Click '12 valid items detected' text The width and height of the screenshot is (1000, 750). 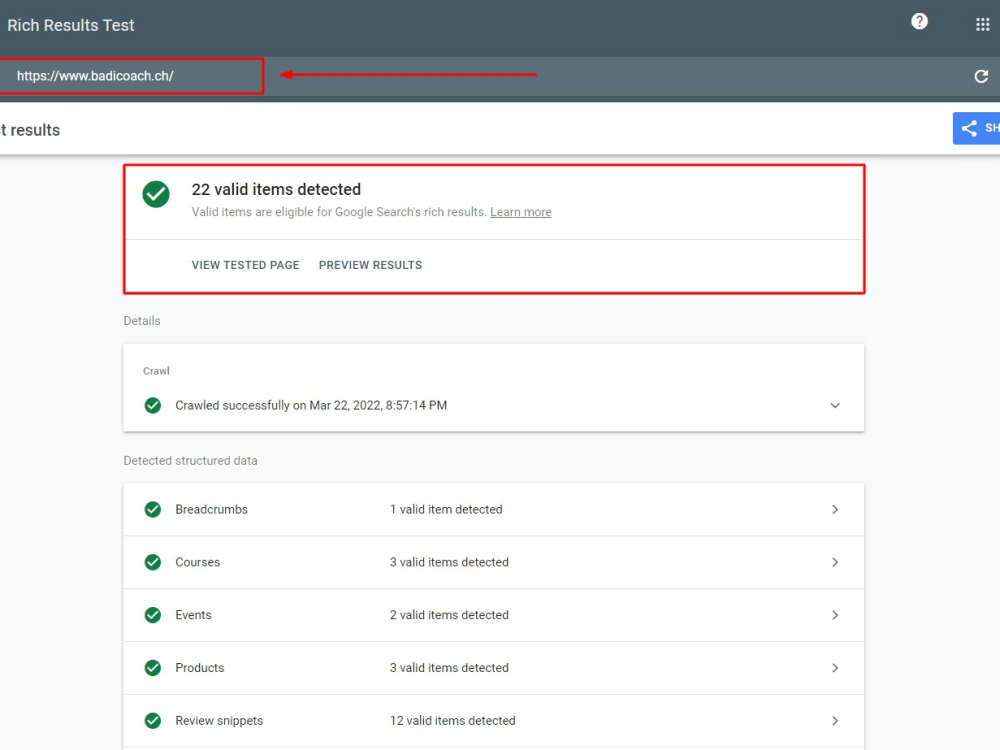(452, 721)
